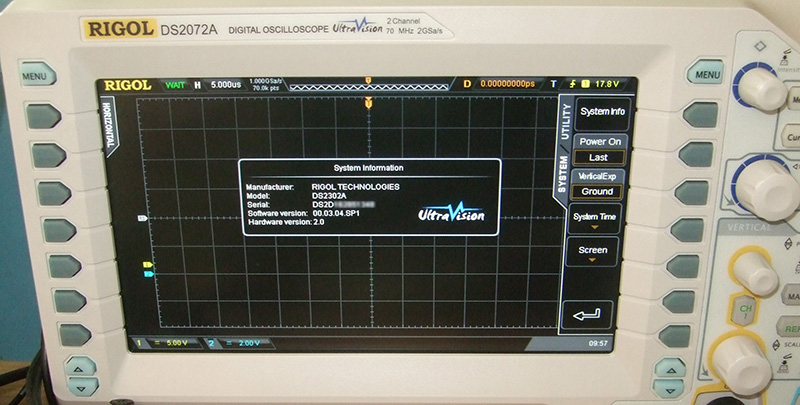Click the orange trigger position marker at top
800x405 pixels.
[369, 102]
